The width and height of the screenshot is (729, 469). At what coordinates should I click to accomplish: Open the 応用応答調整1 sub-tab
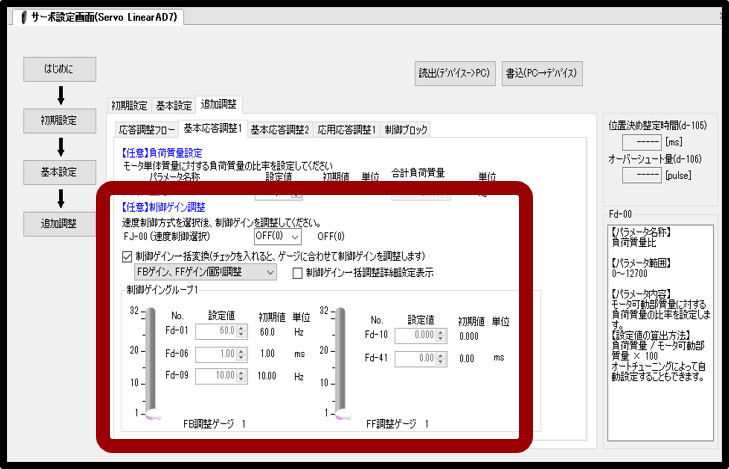point(346,129)
